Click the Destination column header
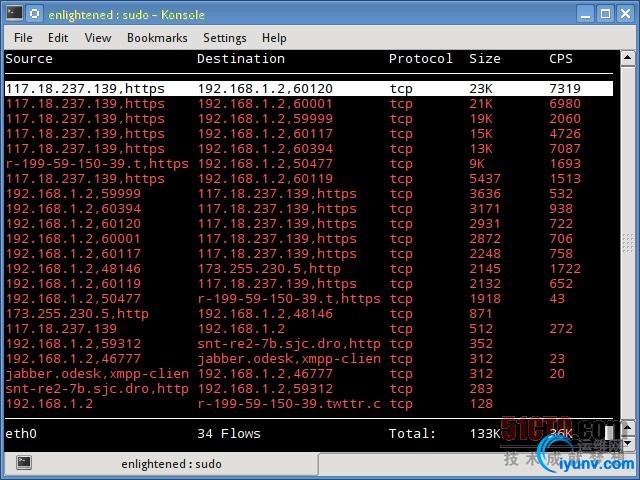The height and width of the screenshot is (480, 640). 241,59
